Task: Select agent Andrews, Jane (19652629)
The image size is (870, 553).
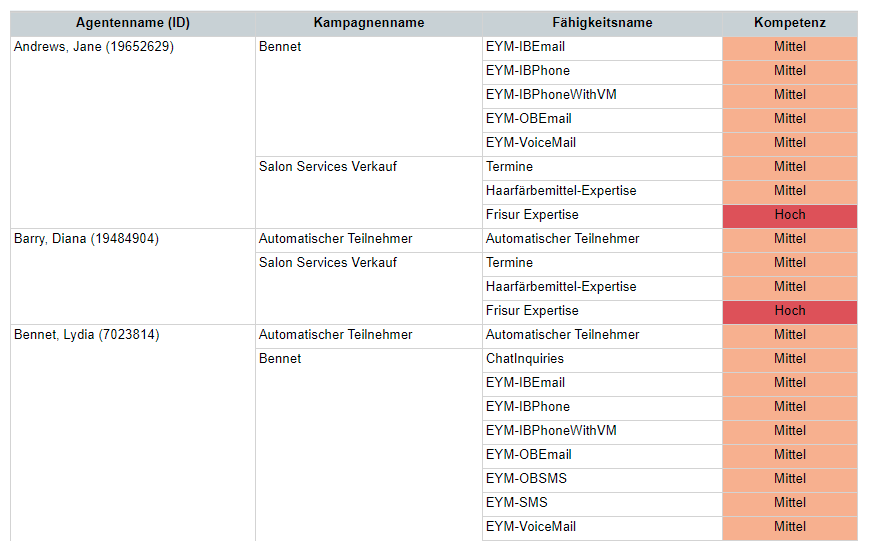Action: (94, 47)
